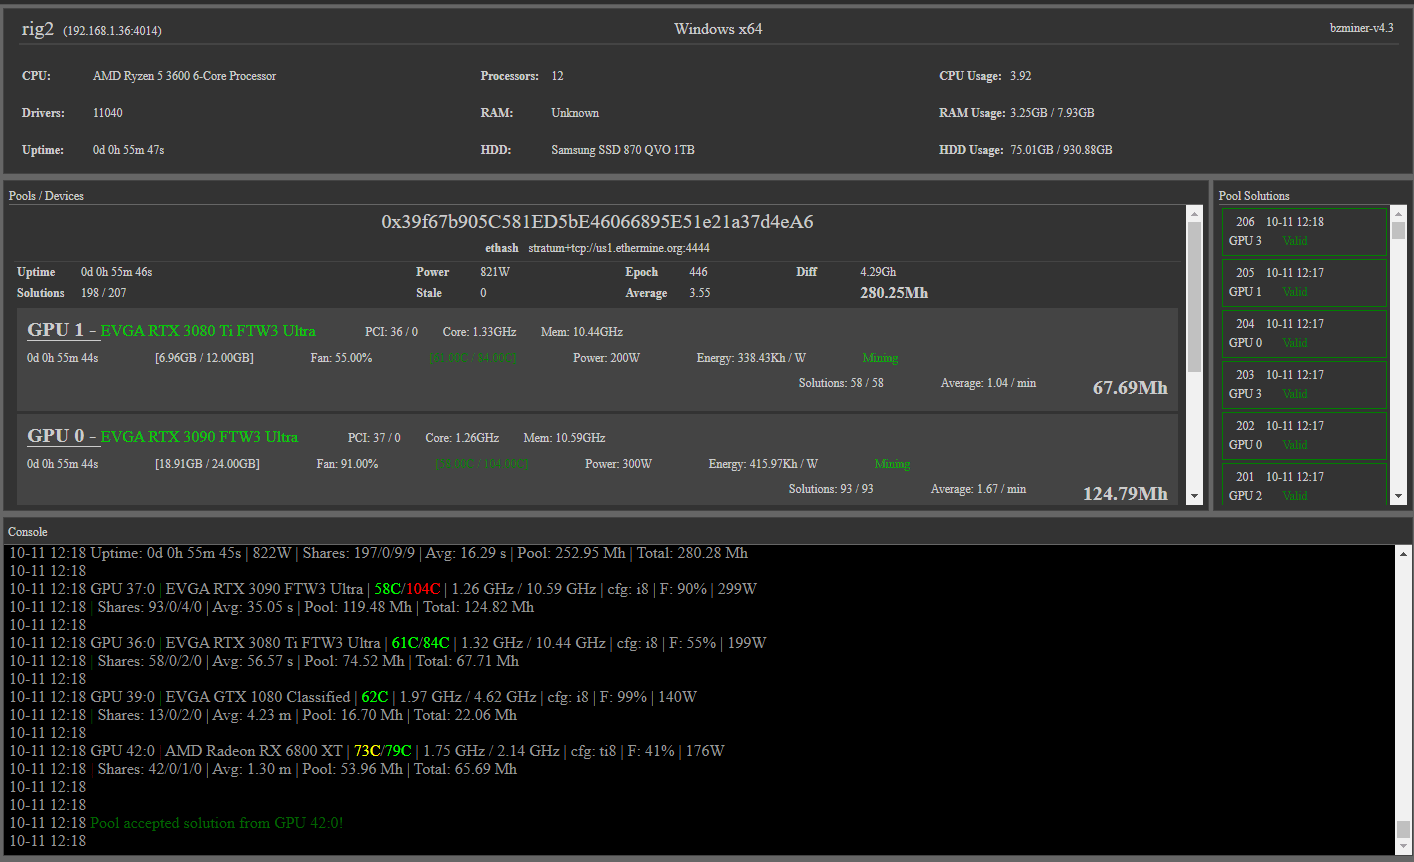Select pool solution entry 204
This screenshot has width=1414, height=862.
1304,333
